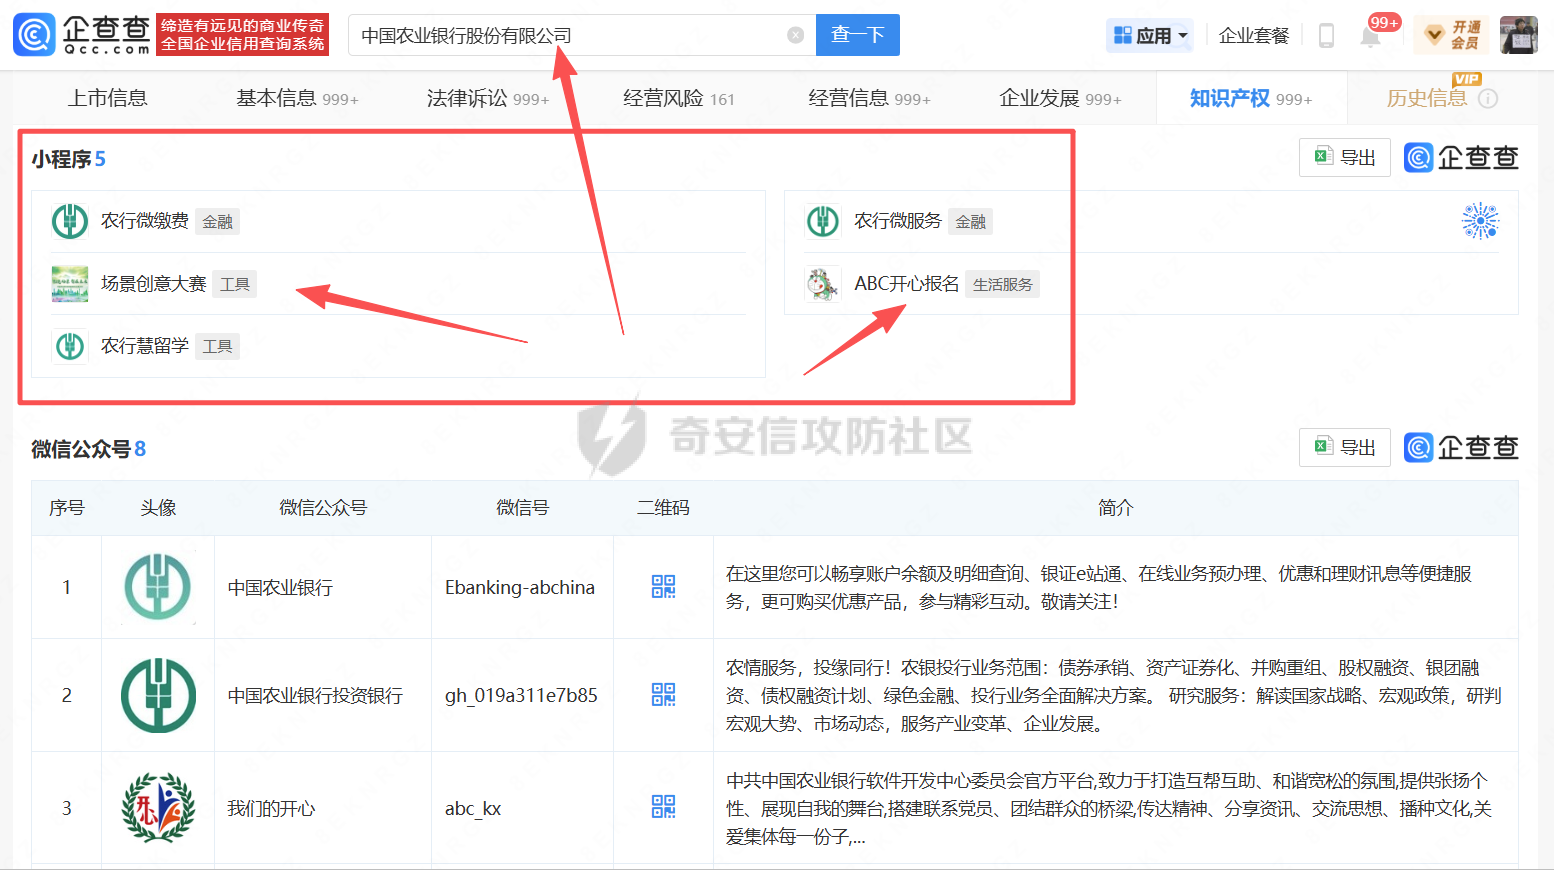Show QR code for 中国农业银行投资银行

(663, 695)
